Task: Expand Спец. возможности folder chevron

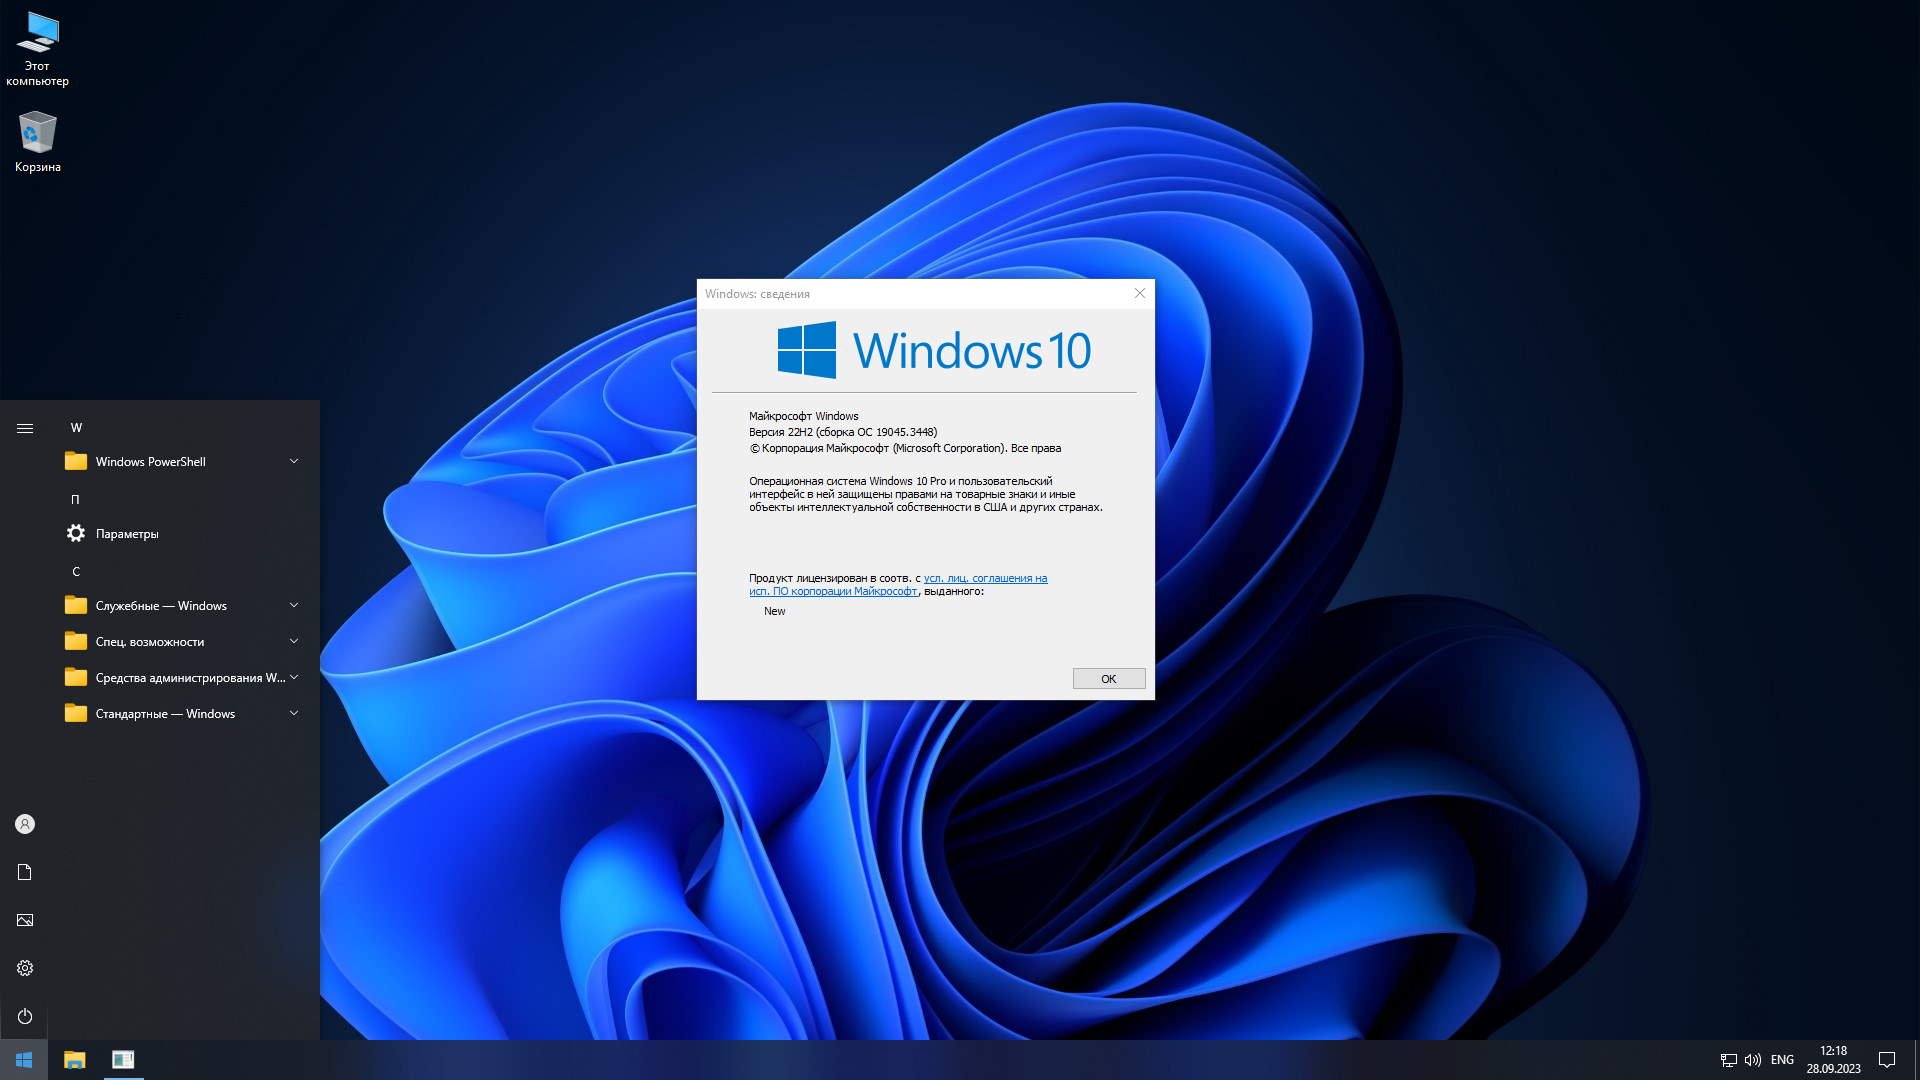Action: 294,641
